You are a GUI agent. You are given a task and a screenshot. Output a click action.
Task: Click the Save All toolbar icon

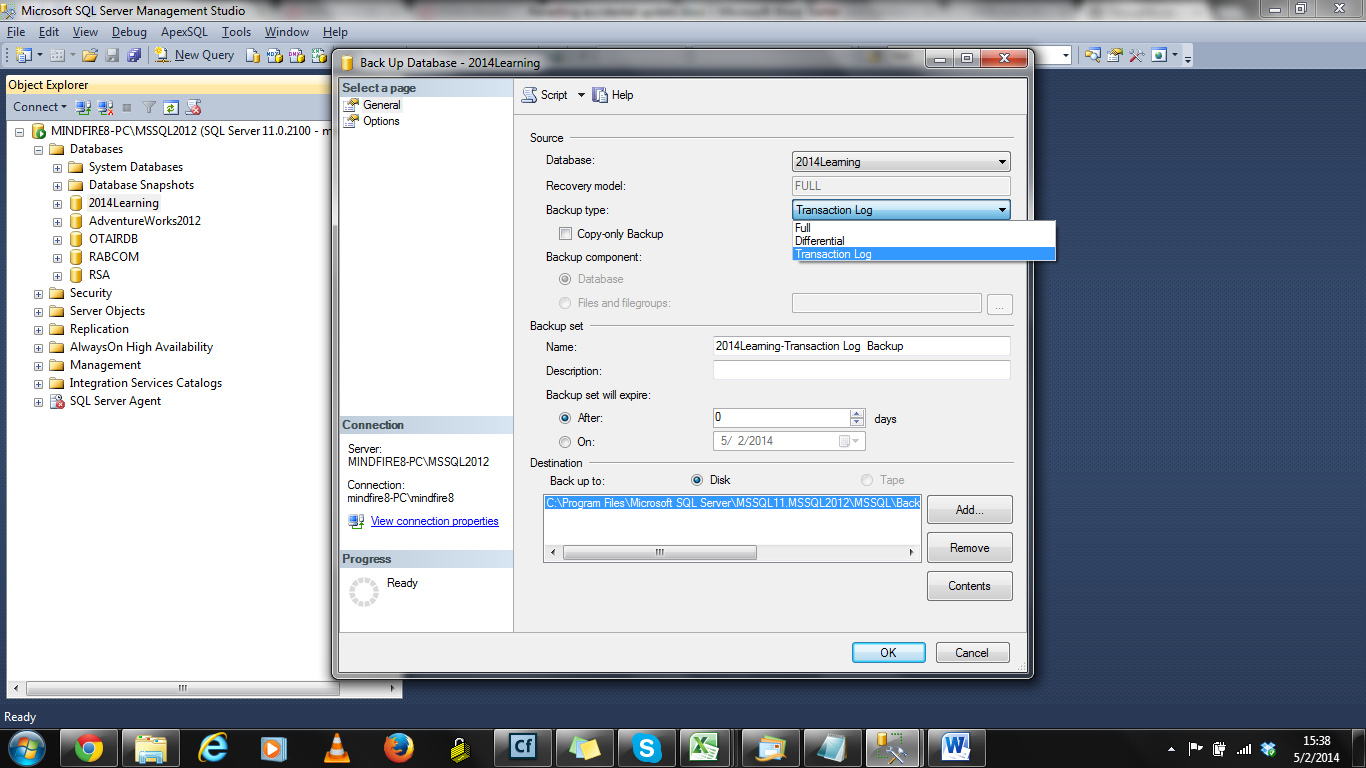134,55
